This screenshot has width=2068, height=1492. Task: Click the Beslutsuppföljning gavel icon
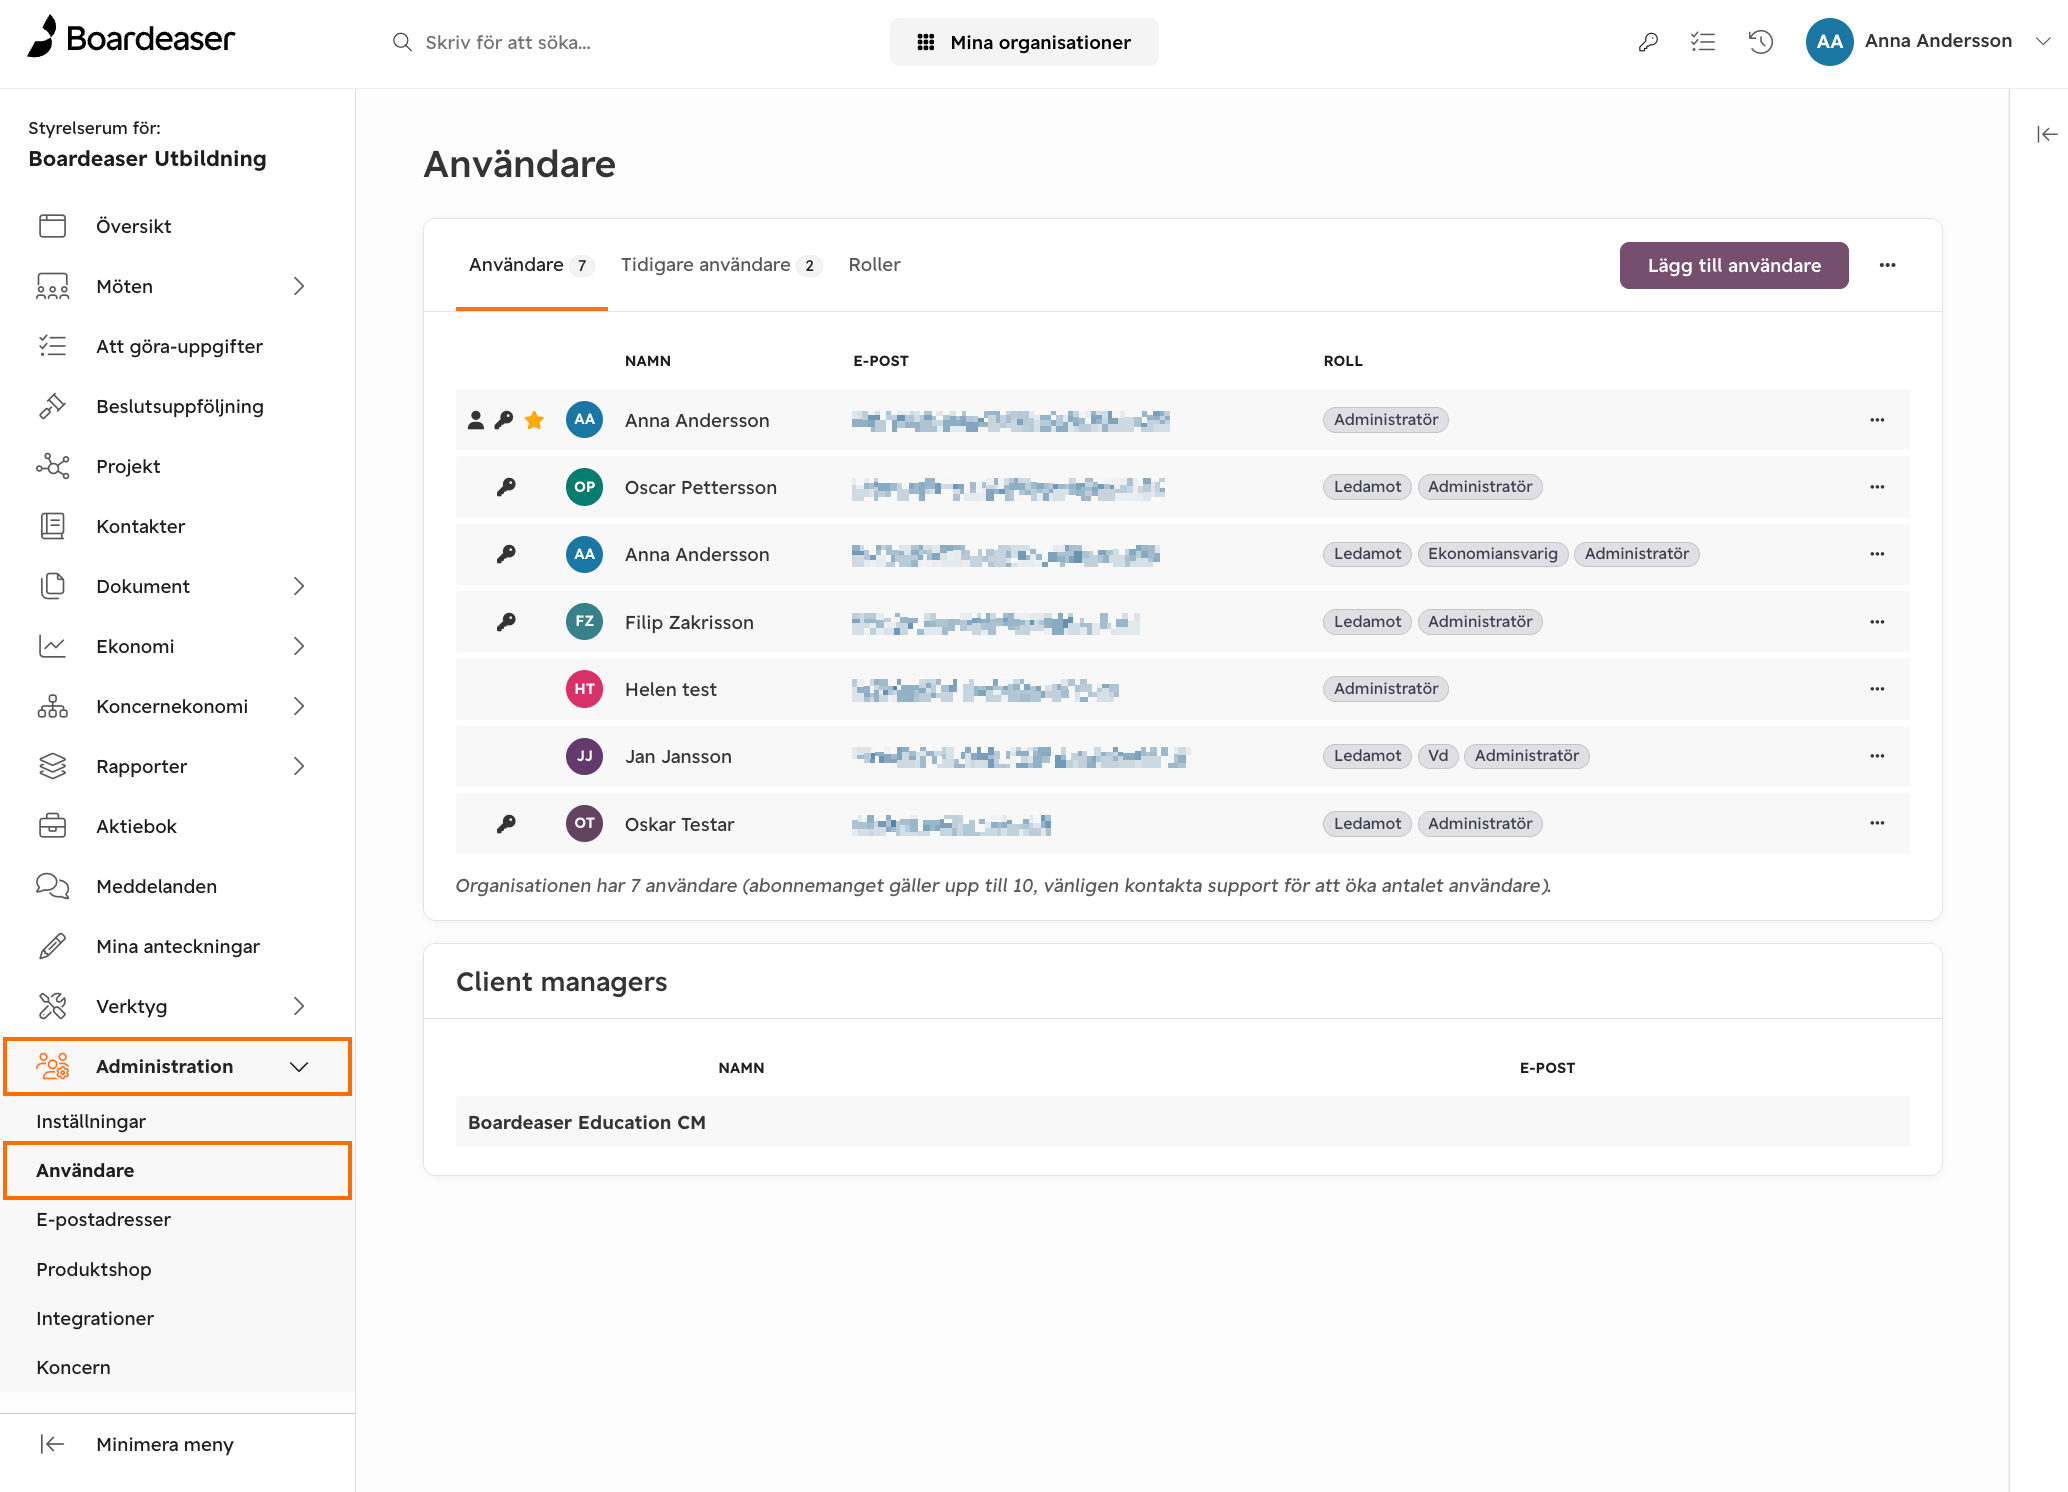click(x=52, y=406)
